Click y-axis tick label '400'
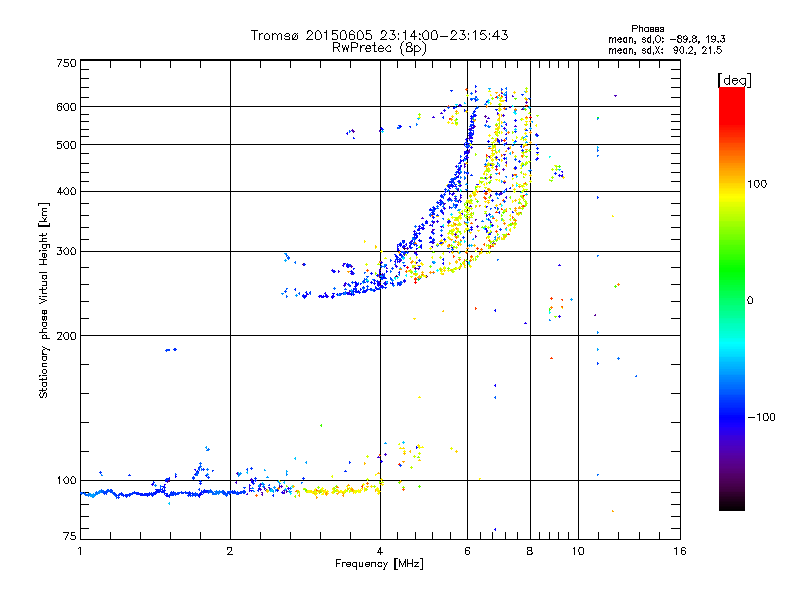 (x=66, y=191)
